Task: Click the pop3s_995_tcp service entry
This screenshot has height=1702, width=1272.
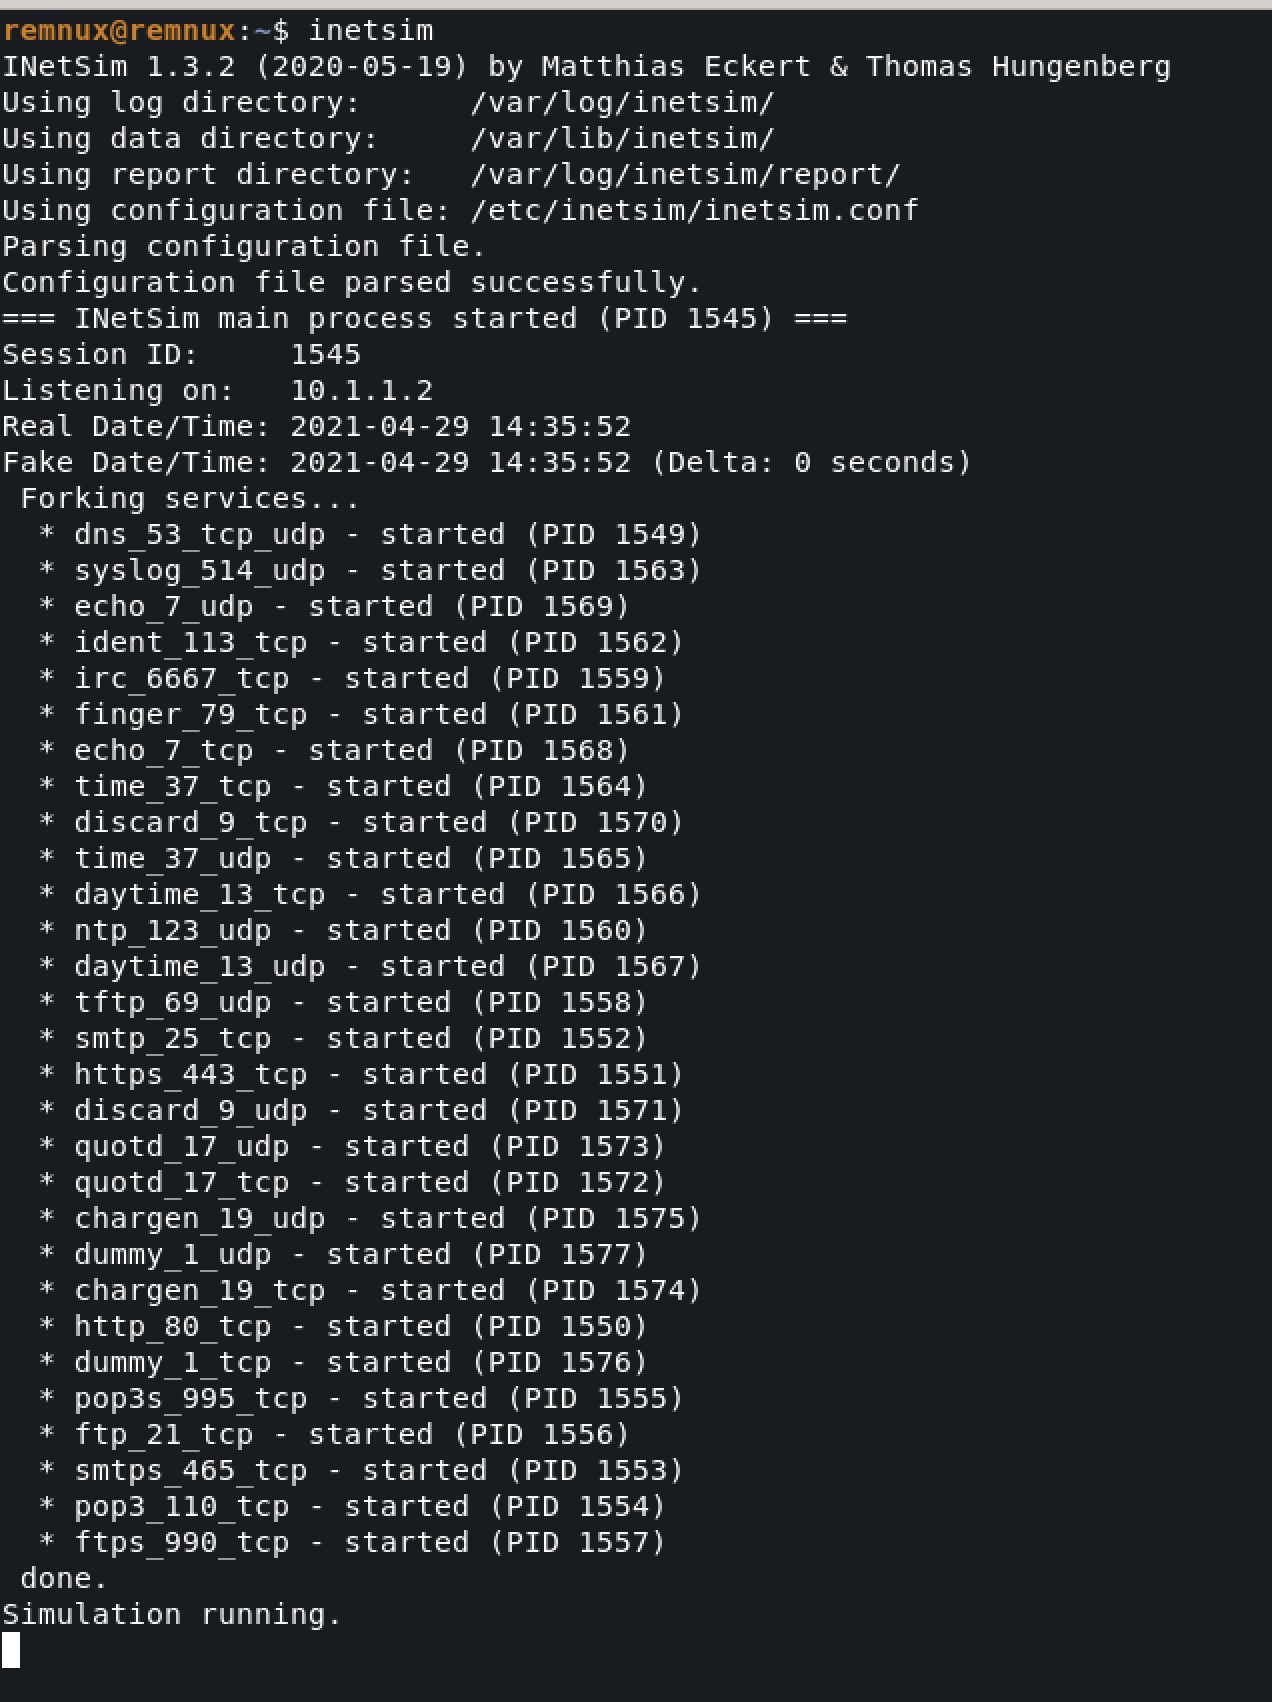Action: [191, 1399]
